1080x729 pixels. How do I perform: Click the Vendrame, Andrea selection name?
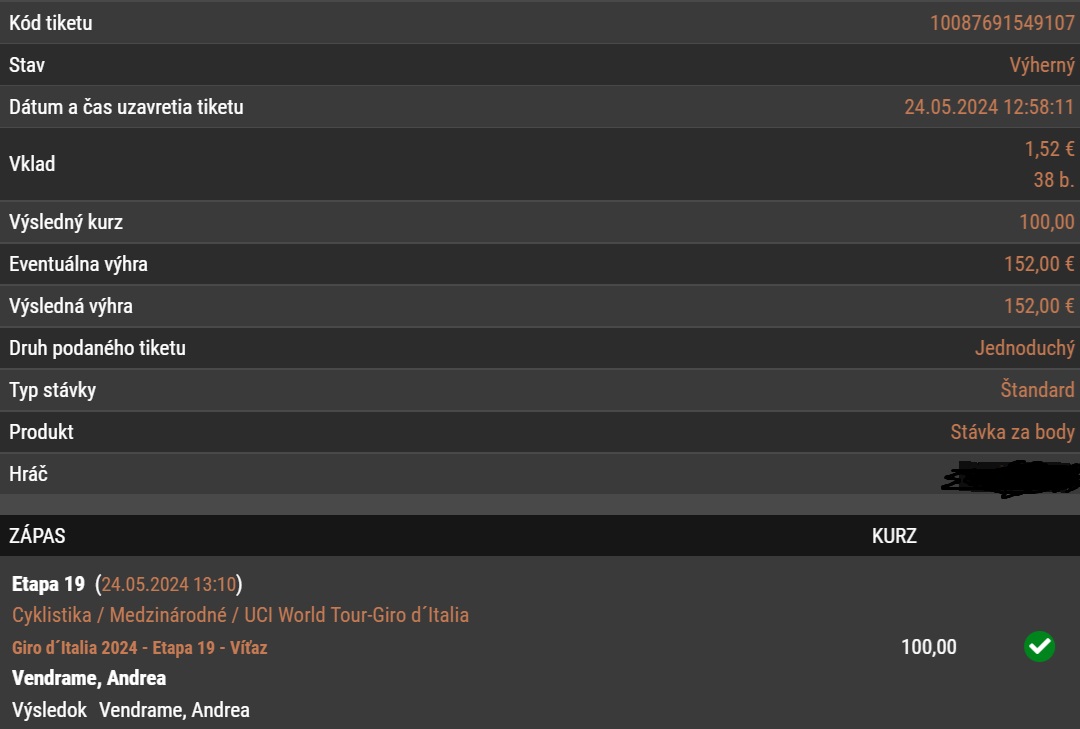[89, 678]
